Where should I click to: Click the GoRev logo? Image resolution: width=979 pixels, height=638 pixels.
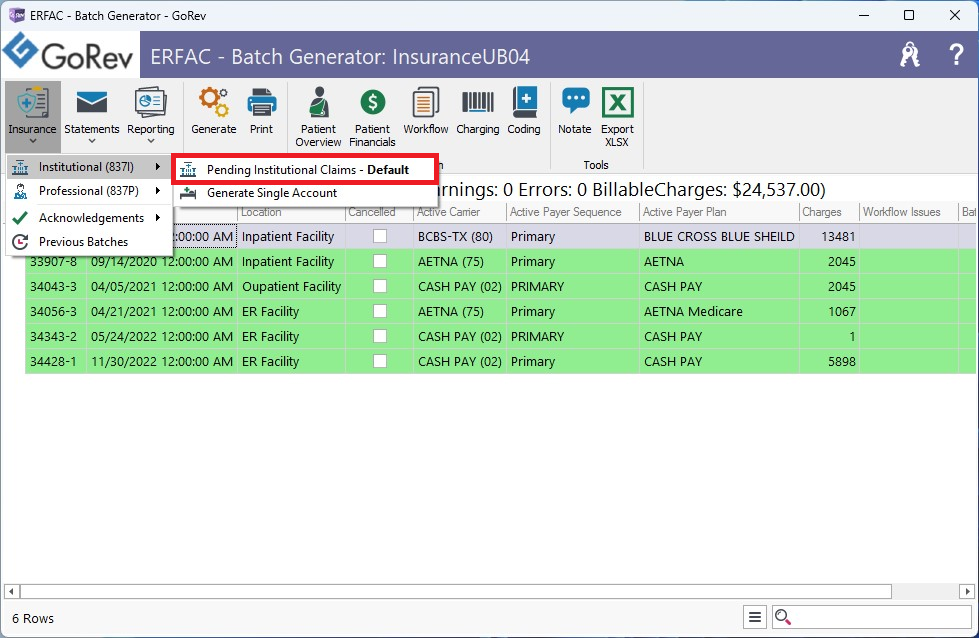69,54
